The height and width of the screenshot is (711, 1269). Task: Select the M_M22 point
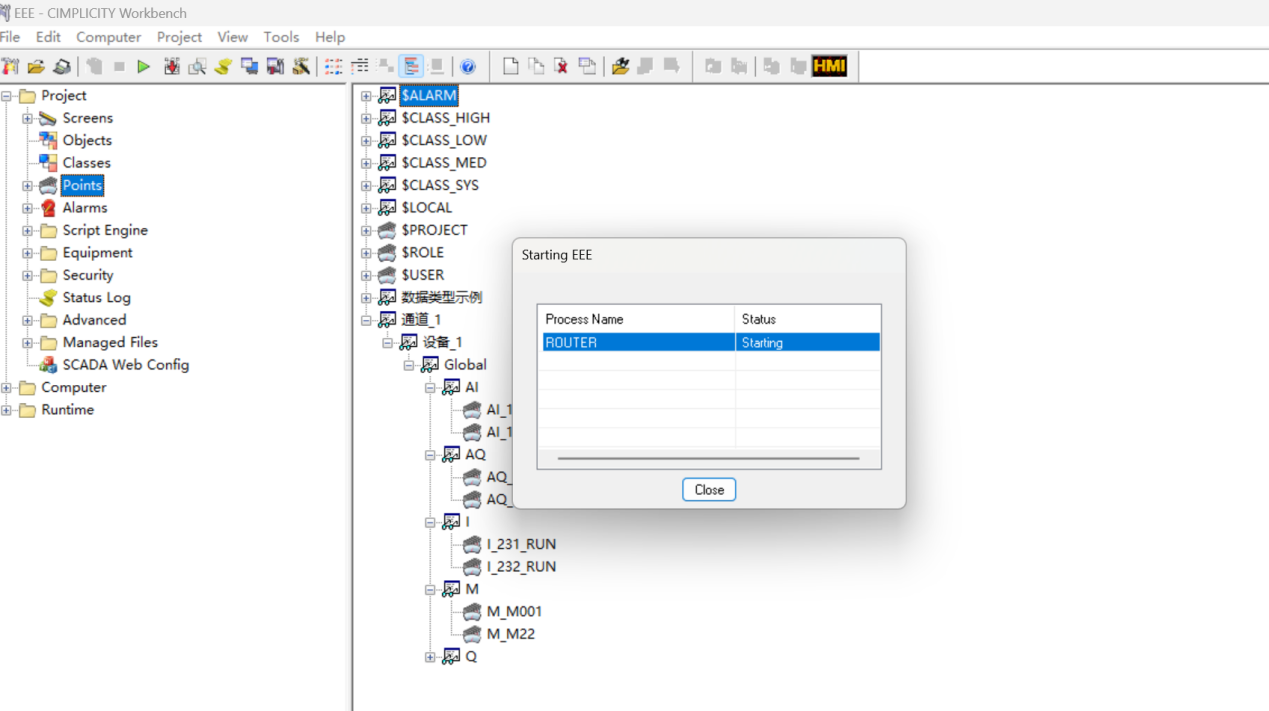coord(511,634)
